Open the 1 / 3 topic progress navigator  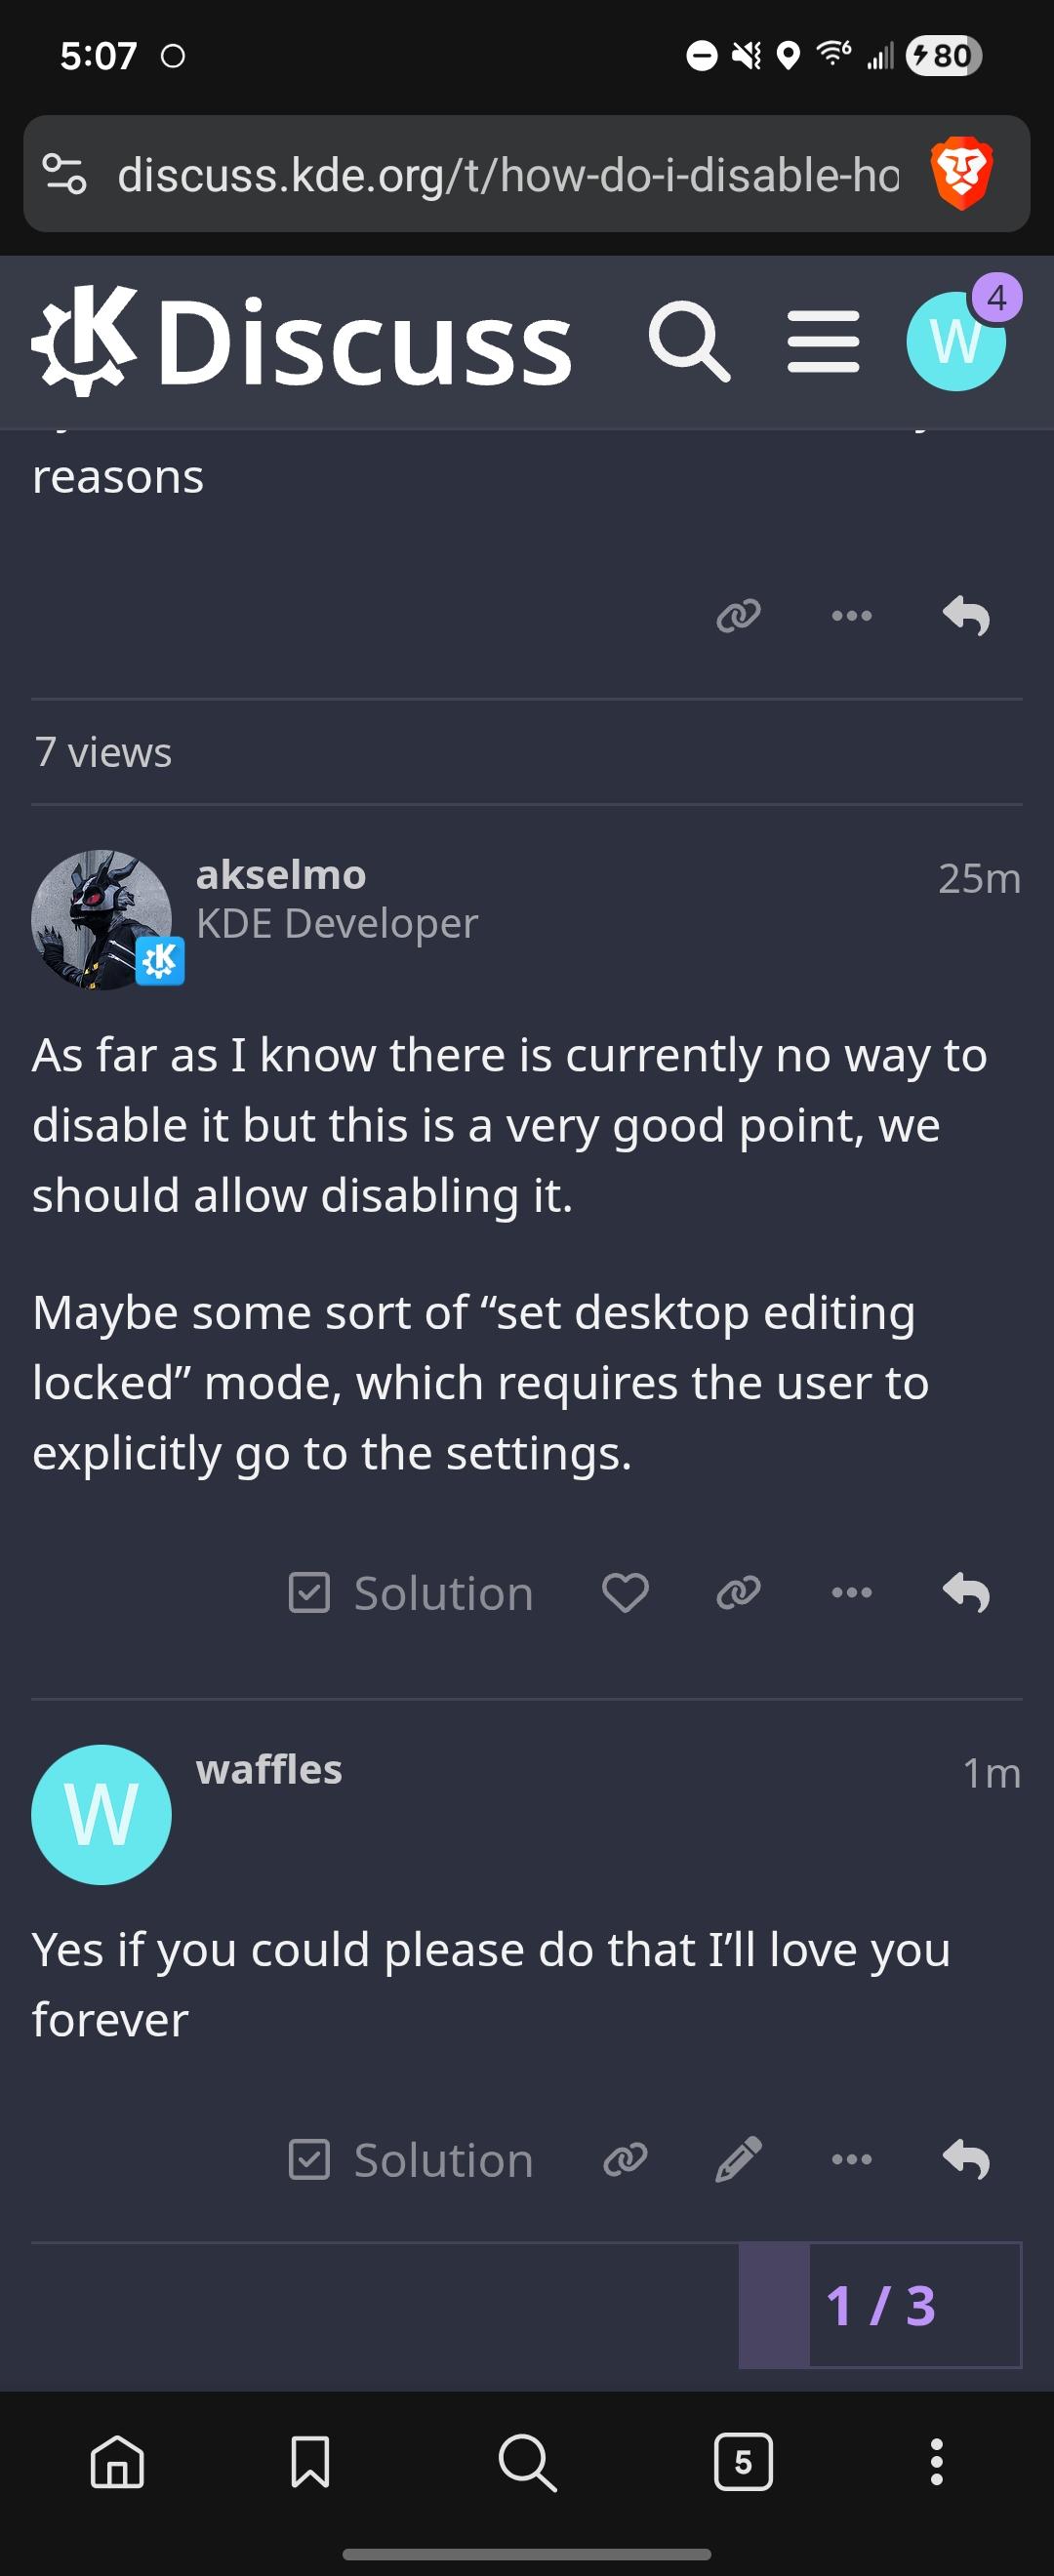tap(880, 2305)
